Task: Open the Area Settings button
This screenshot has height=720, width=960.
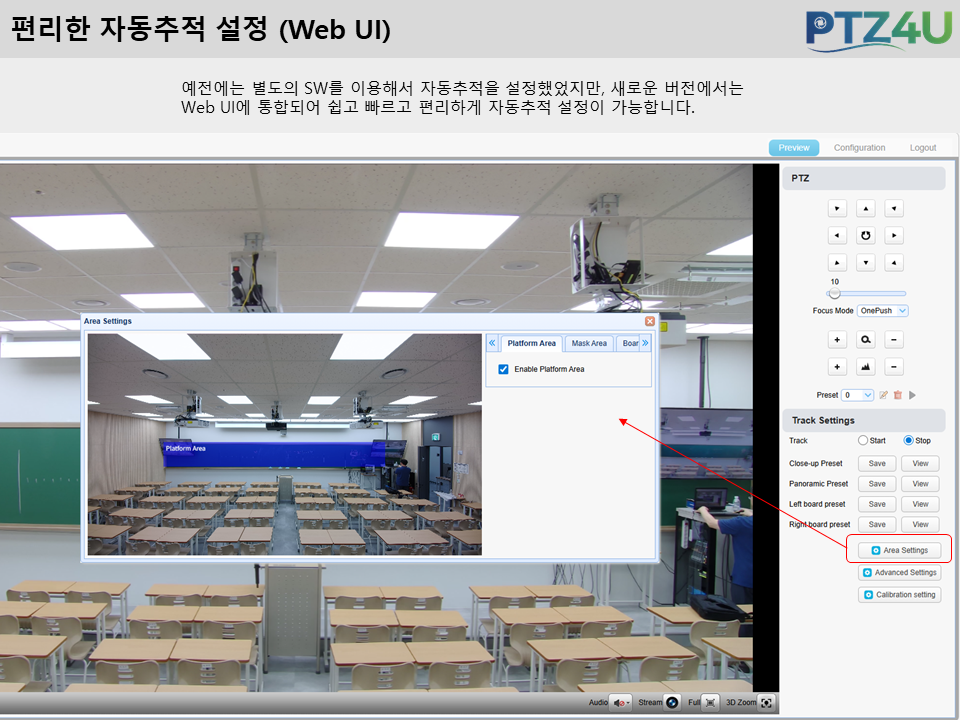Action: pyautogui.click(x=899, y=550)
